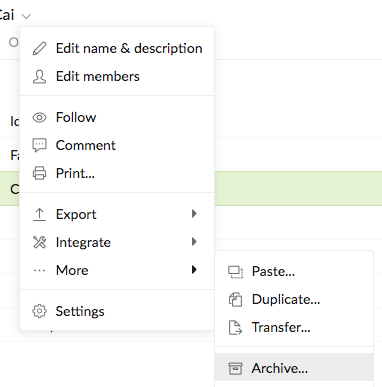Click the eye icon next to Follow

pyautogui.click(x=39, y=118)
